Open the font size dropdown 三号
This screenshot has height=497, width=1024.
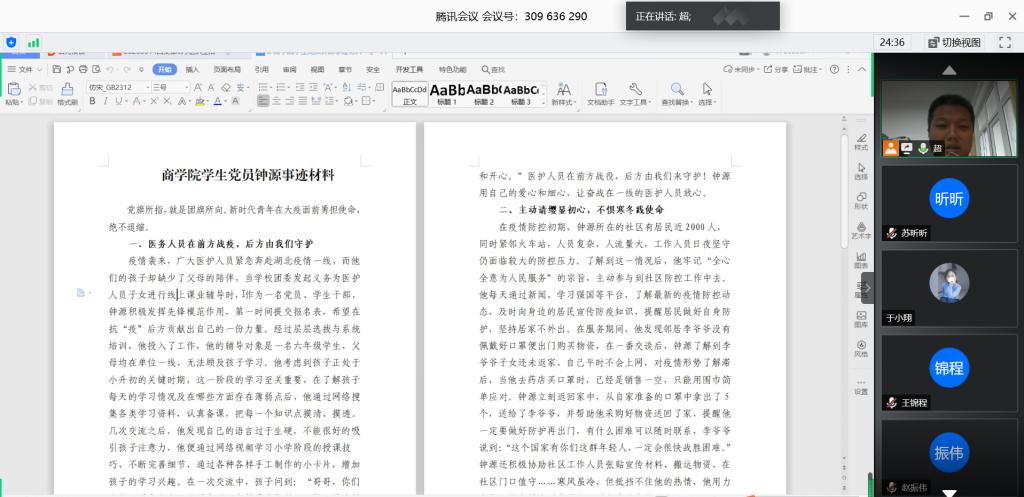[169, 87]
